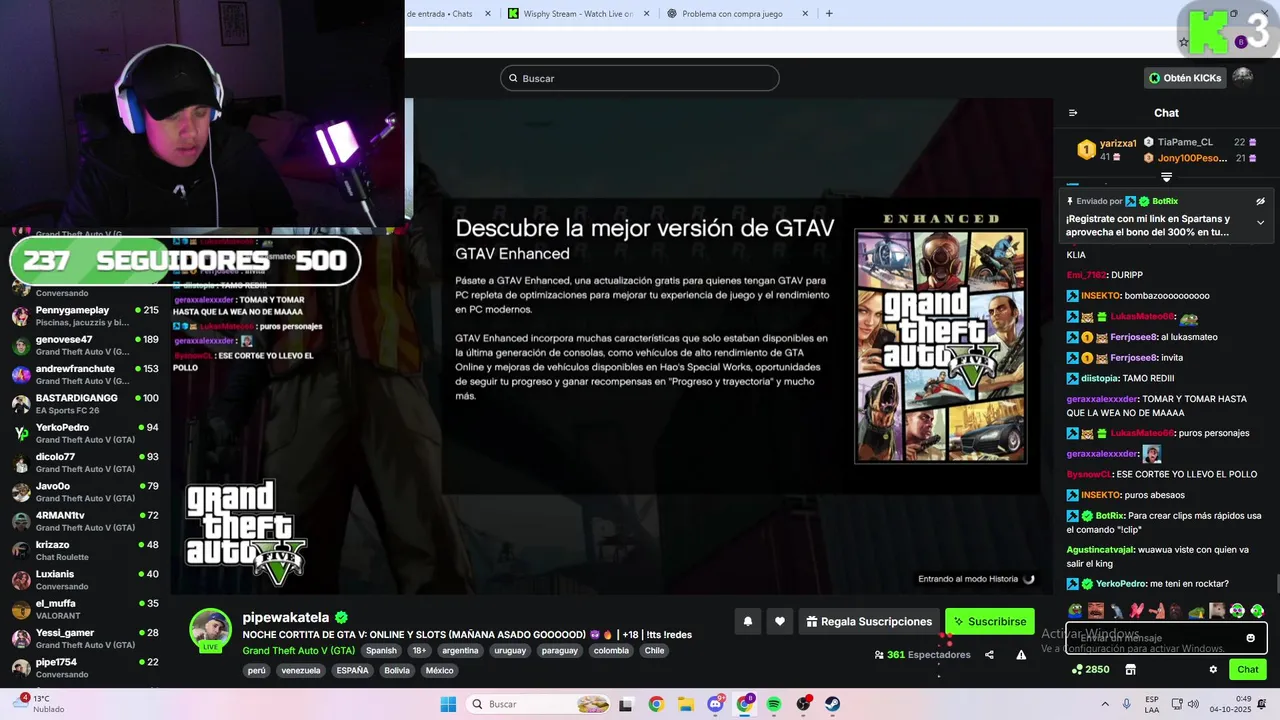Screen dimensions: 1280x720
Task: Switch to Wisphy Stream browser tab
Action: 578,13
